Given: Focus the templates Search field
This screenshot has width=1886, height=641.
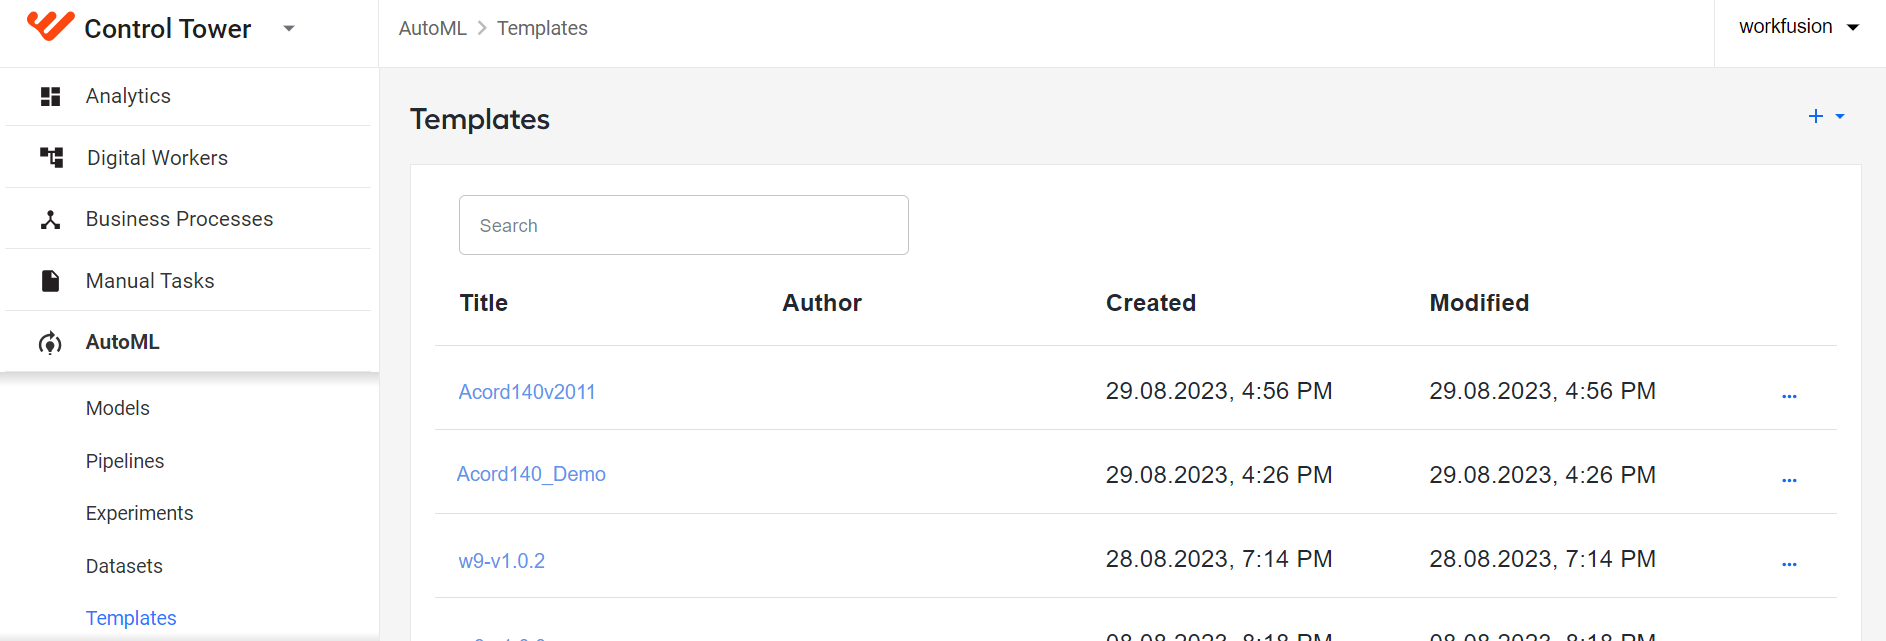Looking at the screenshot, I should click(x=684, y=225).
